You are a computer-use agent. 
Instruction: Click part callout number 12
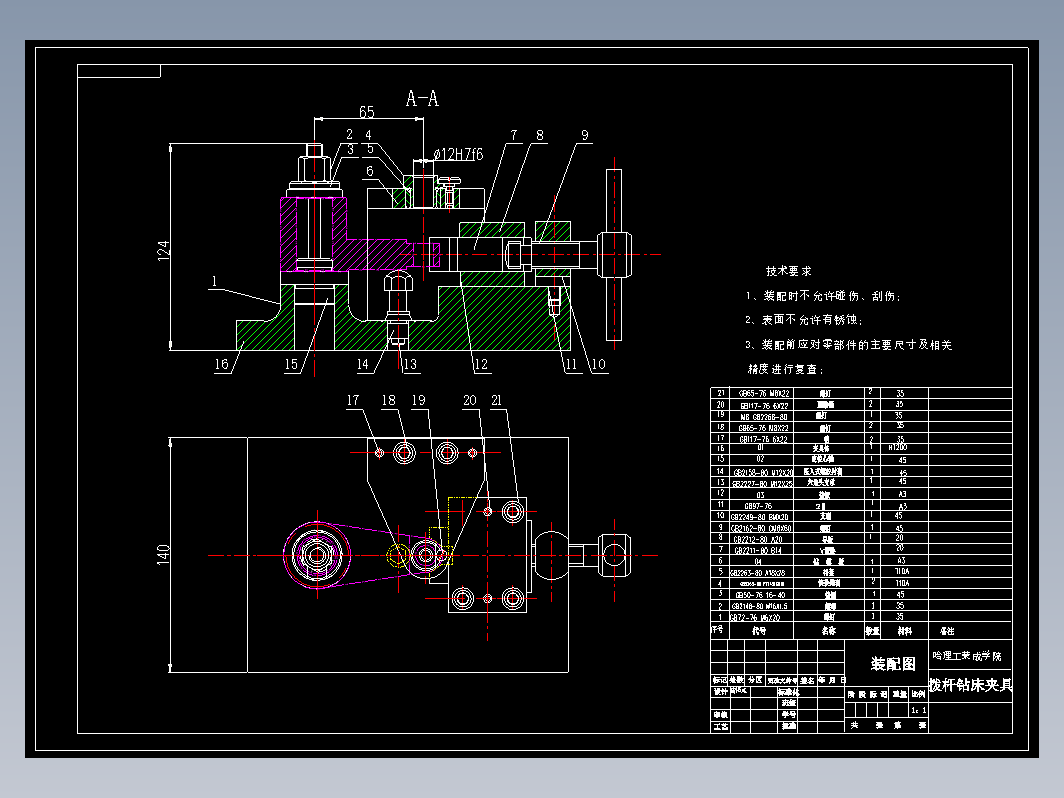[x=480, y=364]
